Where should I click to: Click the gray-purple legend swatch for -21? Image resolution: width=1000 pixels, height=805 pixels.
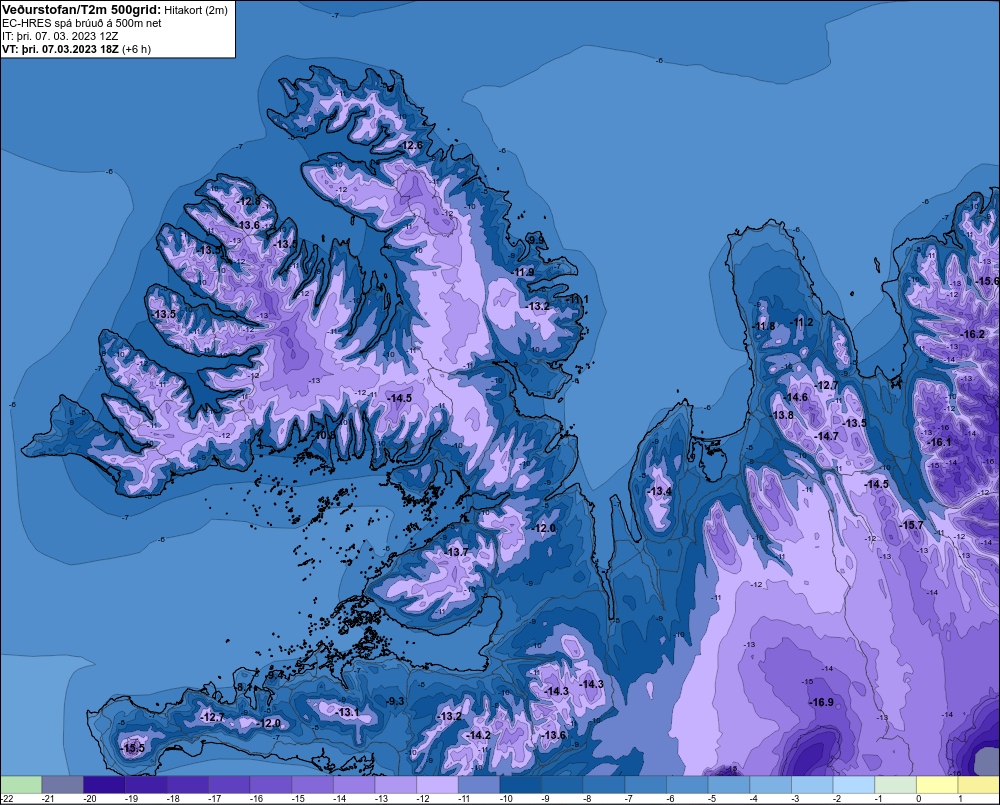click(x=62, y=785)
